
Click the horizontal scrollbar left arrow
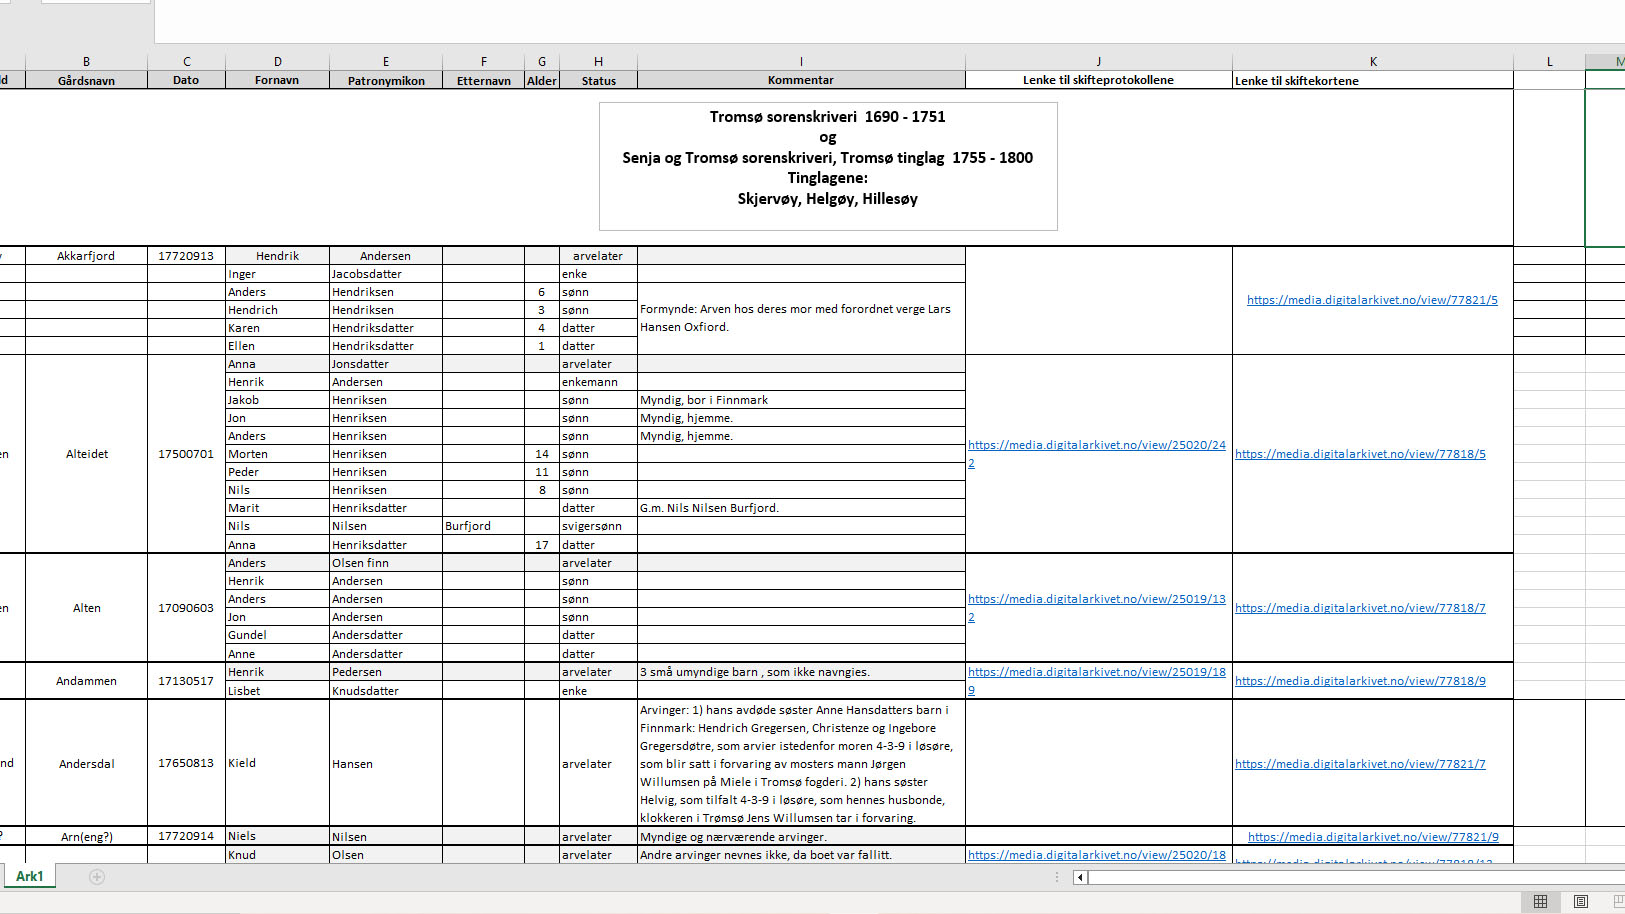point(1080,877)
